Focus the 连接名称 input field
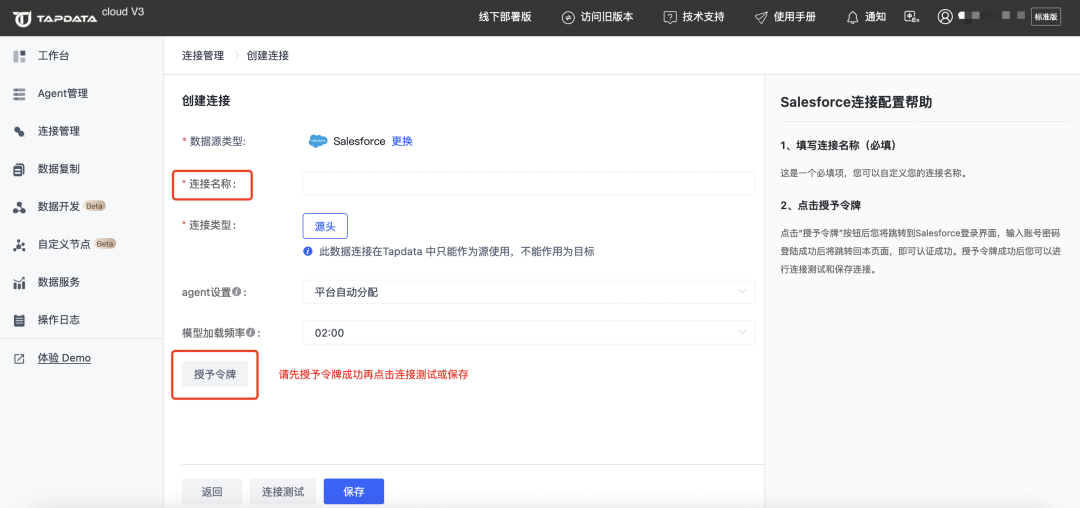1080x508 pixels. [x=529, y=184]
